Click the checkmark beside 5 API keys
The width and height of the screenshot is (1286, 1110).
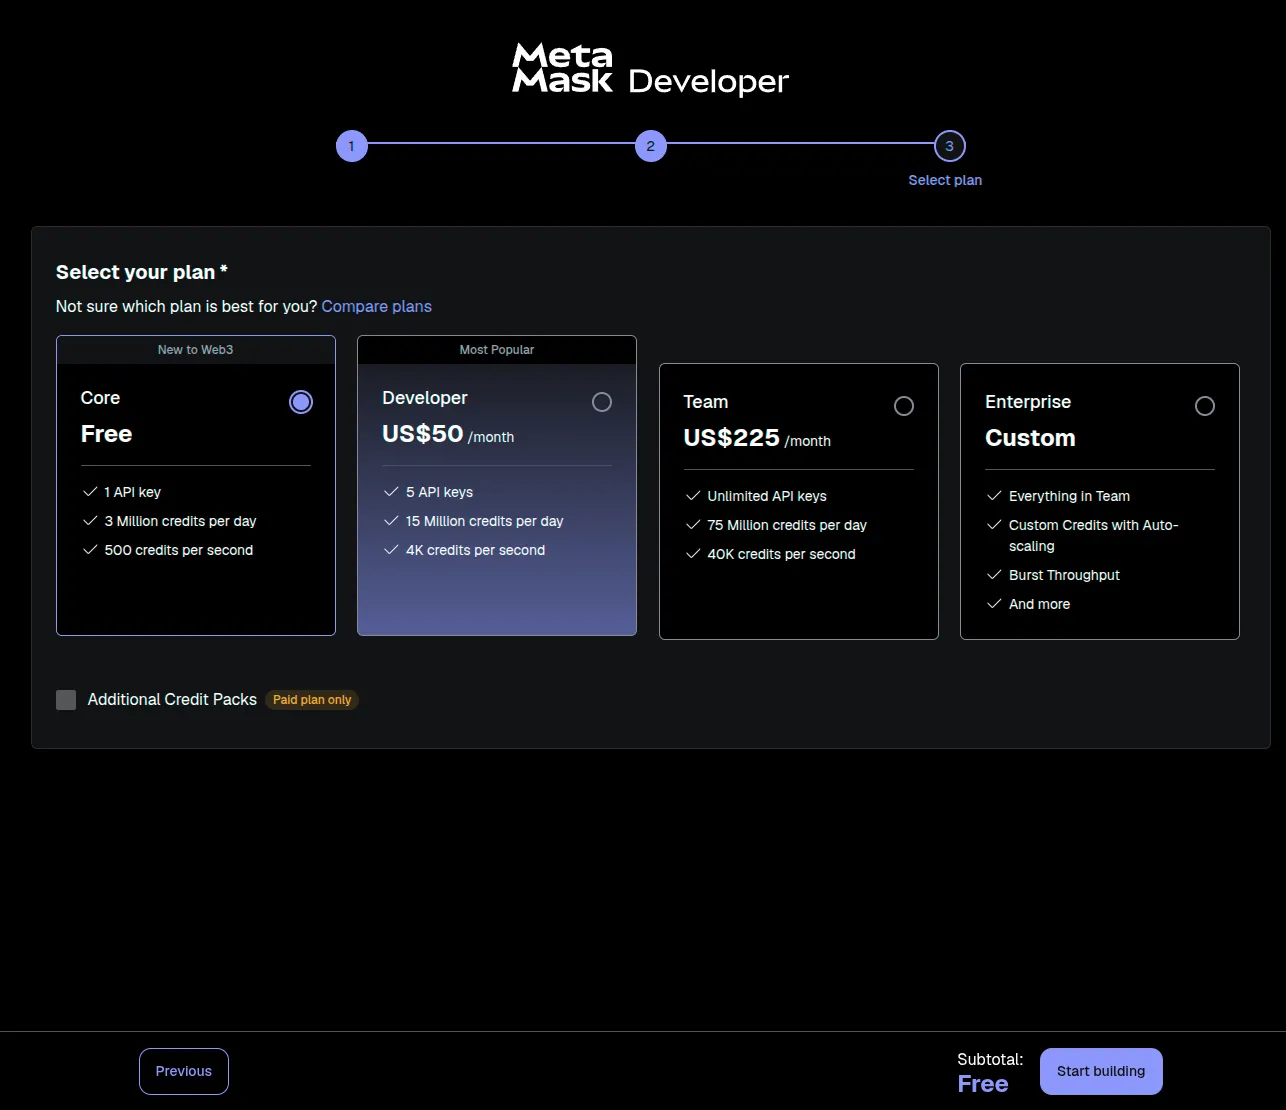pyautogui.click(x=391, y=492)
